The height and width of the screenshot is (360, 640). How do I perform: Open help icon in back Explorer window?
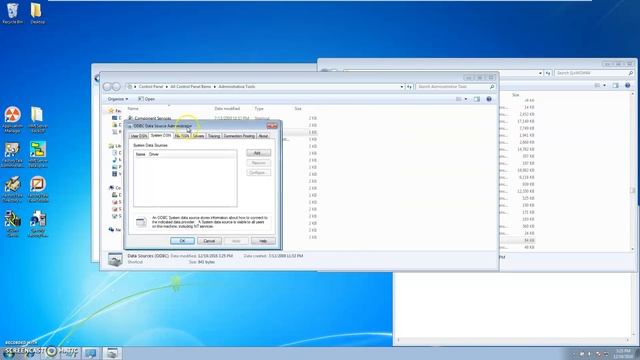tap(628, 85)
